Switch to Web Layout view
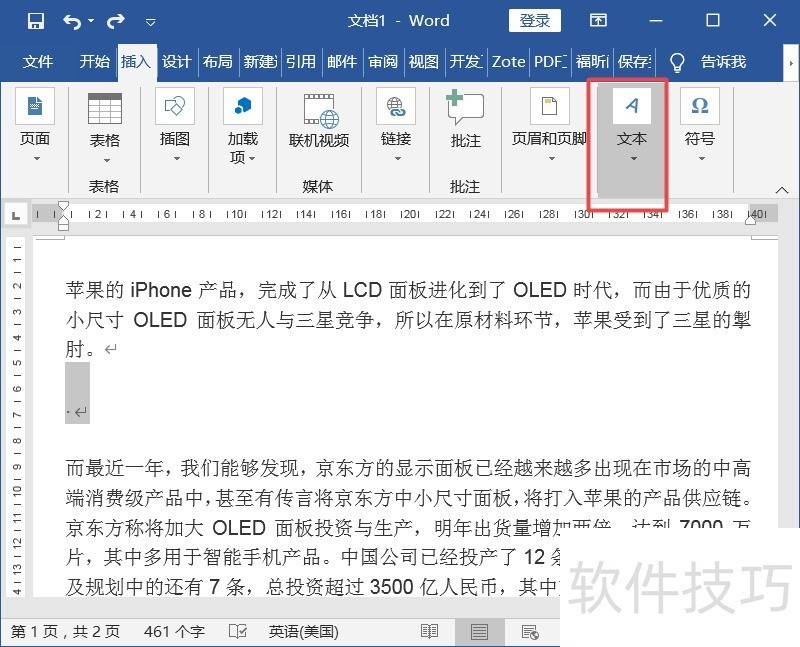800x647 pixels. click(x=529, y=632)
